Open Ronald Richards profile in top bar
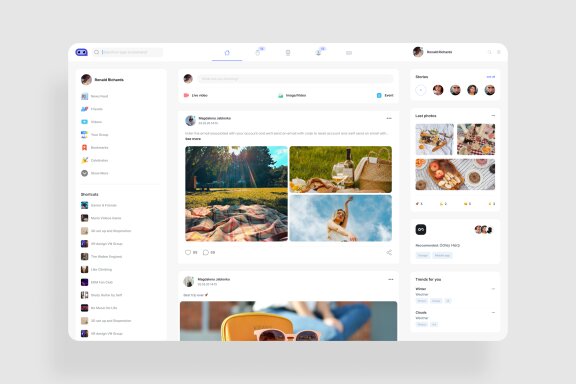 point(432,52)
